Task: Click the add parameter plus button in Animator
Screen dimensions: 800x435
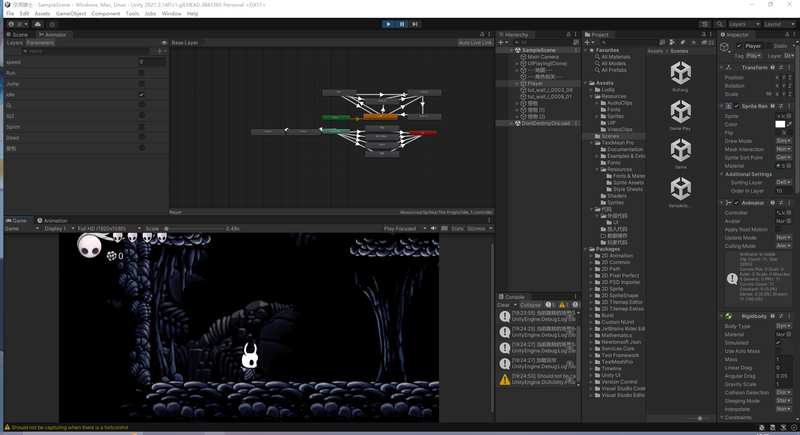Action: 161,51
